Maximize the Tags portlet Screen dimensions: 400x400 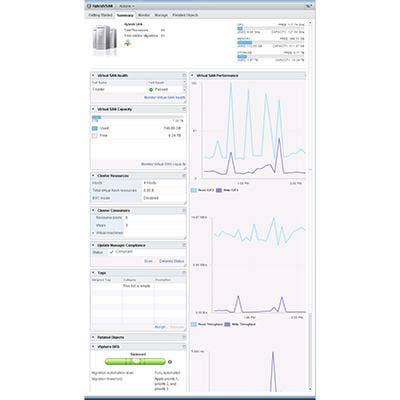[x=184, y=273]
